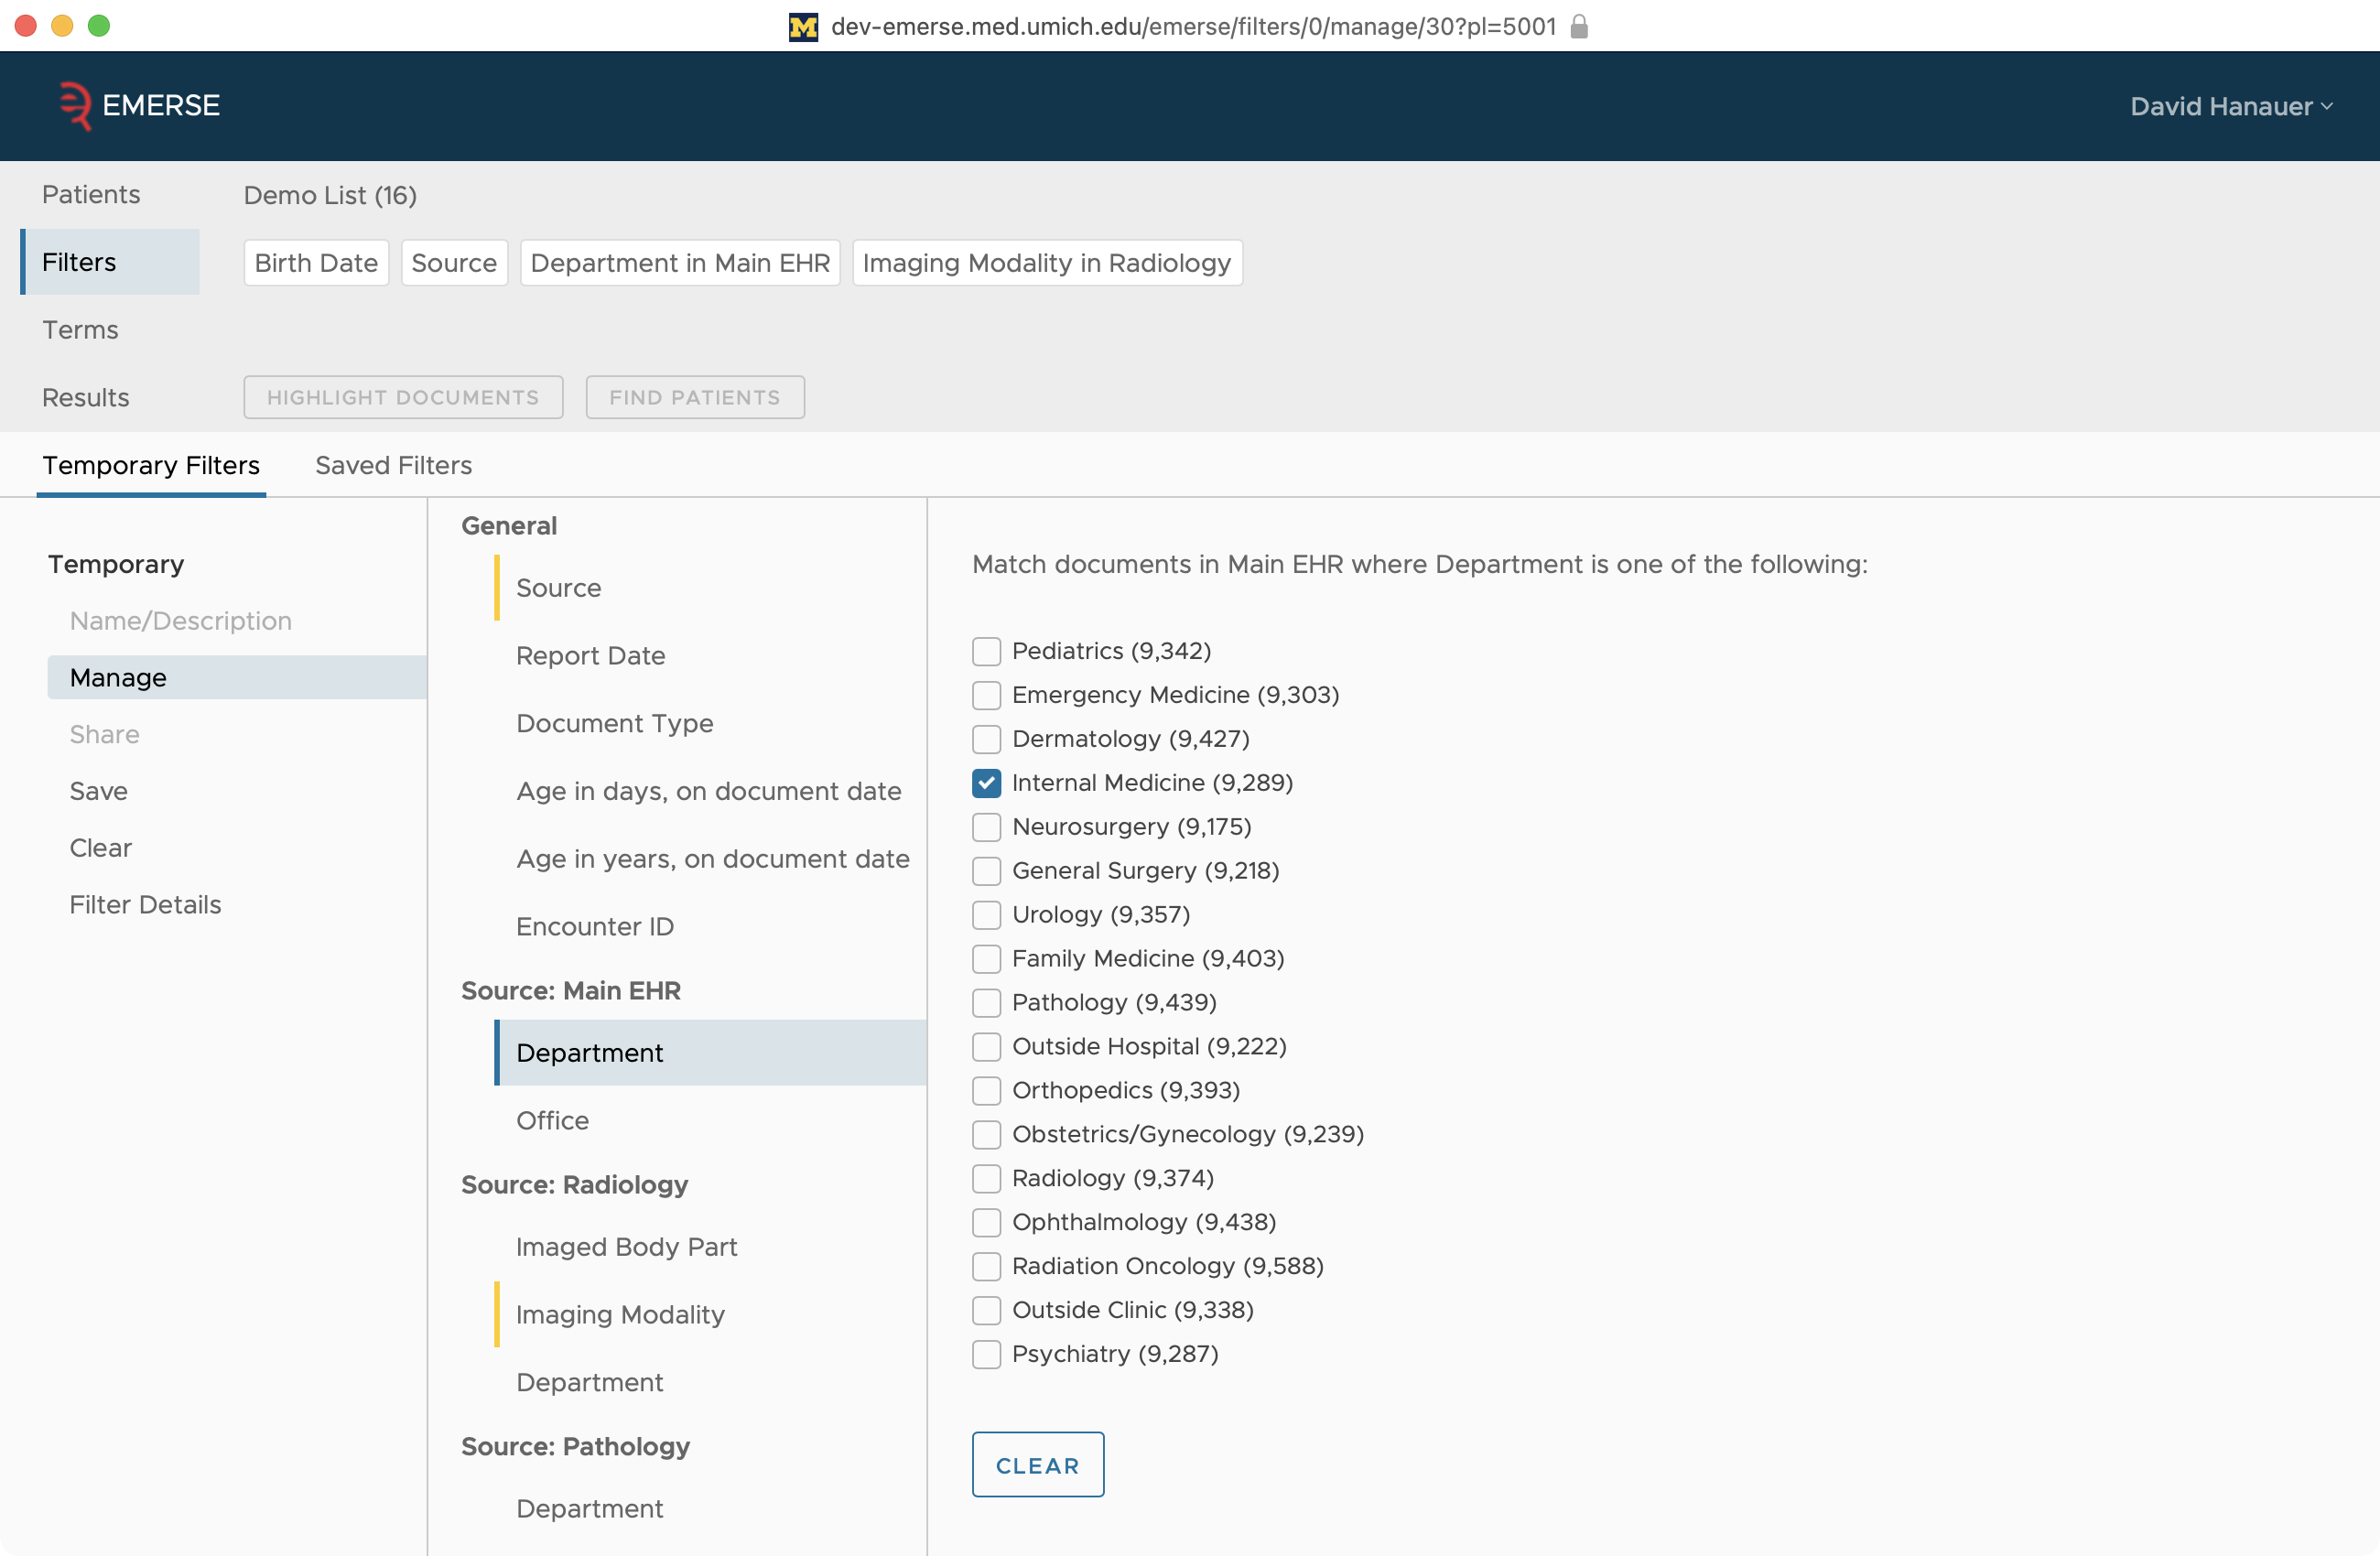Image resolution: width=2380 pixels, height=1556 pixels.
Task: Select Age in days, on document date
Action: click(x=710, y=791)
